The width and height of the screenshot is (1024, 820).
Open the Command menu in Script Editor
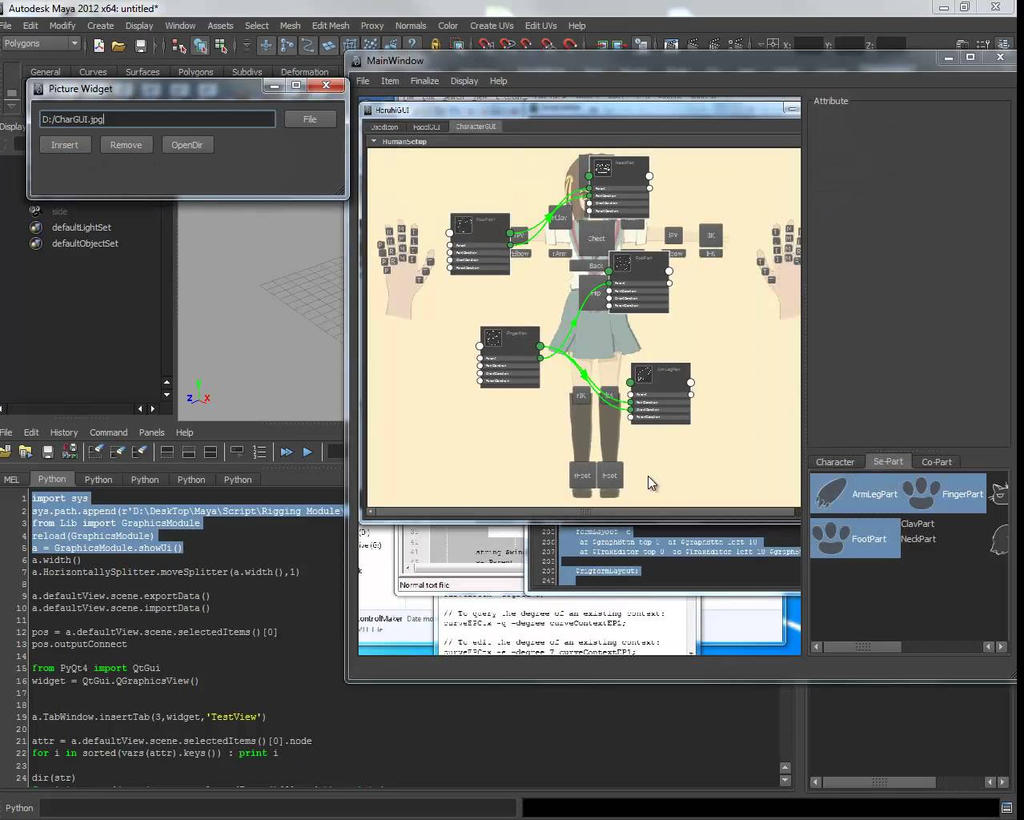[x=108, y=432]
